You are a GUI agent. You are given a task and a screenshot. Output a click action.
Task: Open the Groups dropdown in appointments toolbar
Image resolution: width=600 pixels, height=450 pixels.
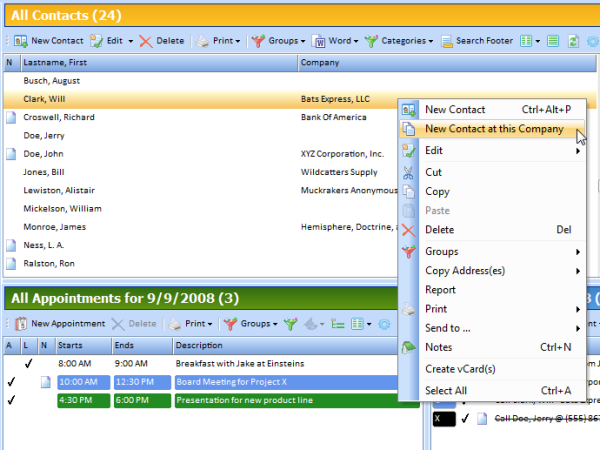point(275,324)
